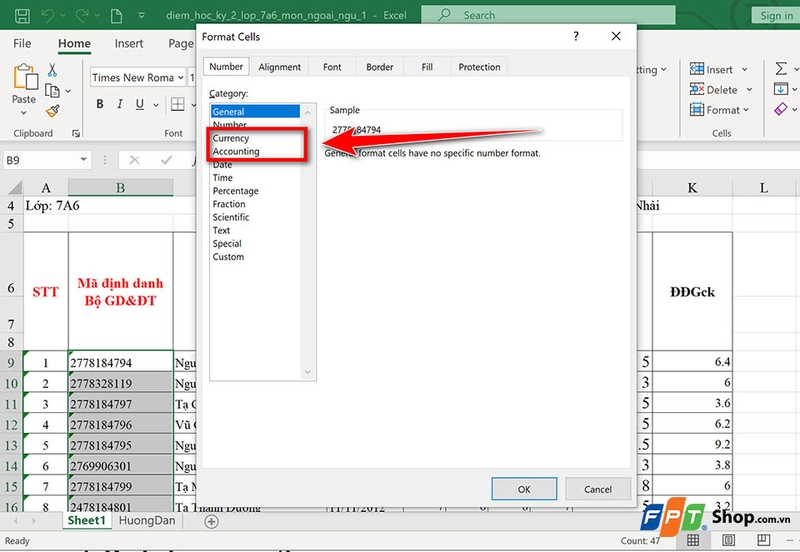Open the Name Box dropdown arrow
This screenshot has width=800, height=552.
point(83,160)
